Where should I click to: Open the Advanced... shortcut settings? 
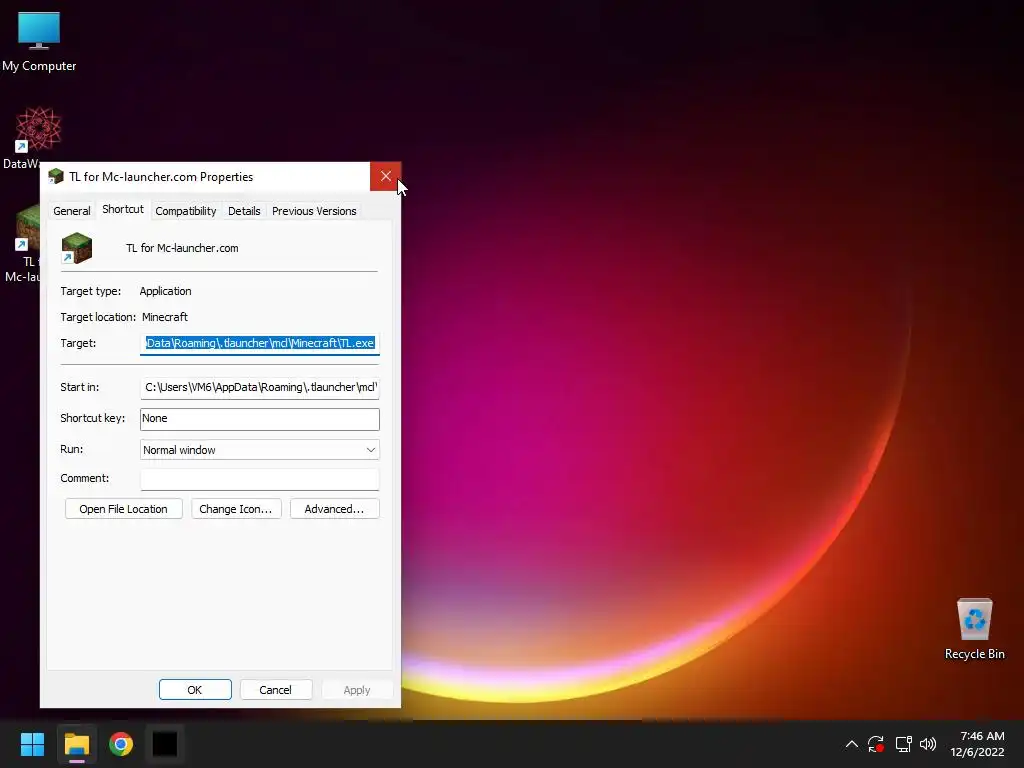(x=334, y=509)
